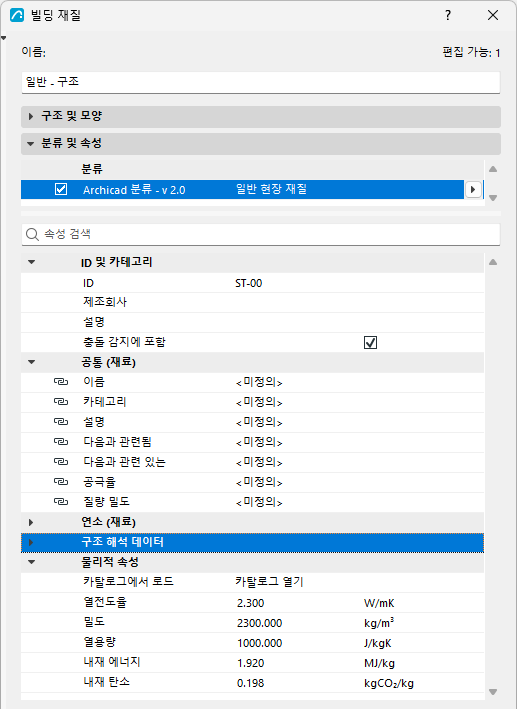Click the kgCO₂/kg unit label
Viewport: 517px width, 709px height.
click(x=389, y=683)
